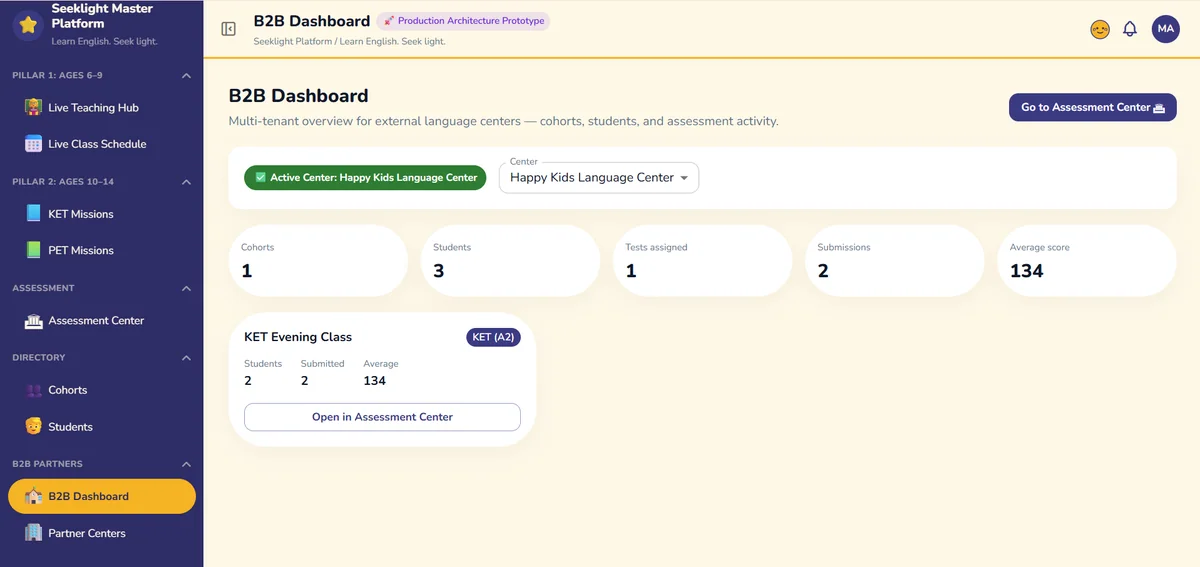The image size is (1200, 567).
Task: Collapse the B2B Partners section
Action: tap(186, 464)
